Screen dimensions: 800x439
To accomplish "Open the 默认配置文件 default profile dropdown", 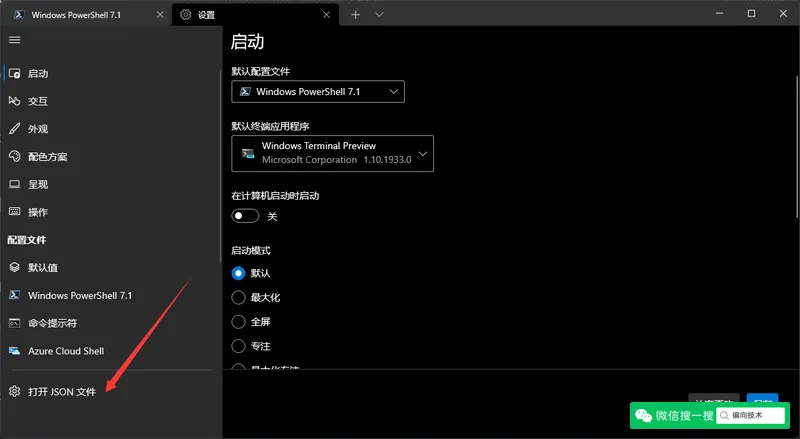I will point(318,91).
